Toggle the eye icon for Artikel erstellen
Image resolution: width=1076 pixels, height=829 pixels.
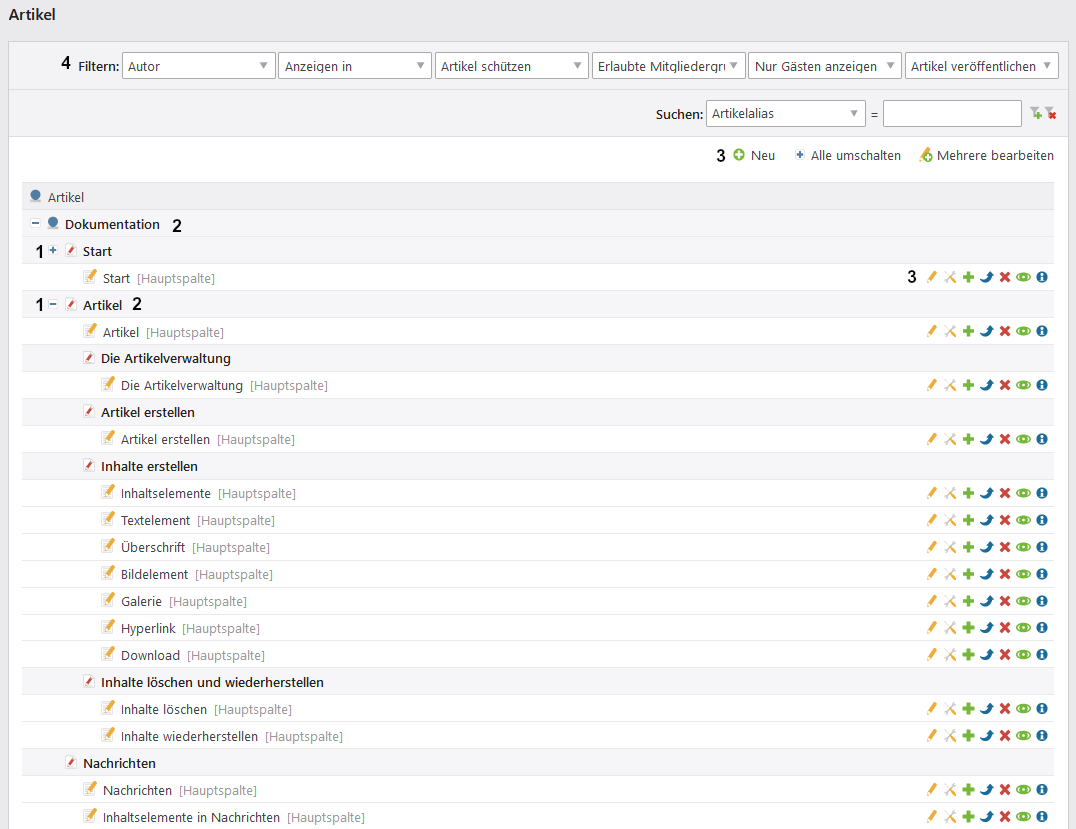tap(1023, 439)
